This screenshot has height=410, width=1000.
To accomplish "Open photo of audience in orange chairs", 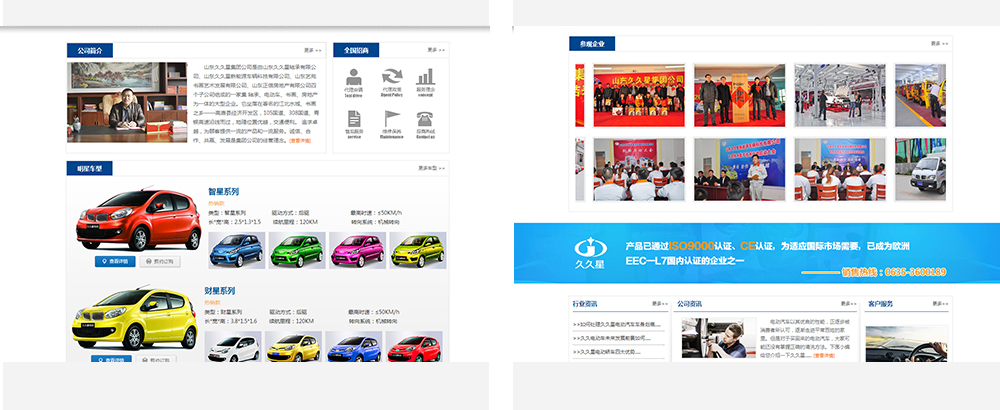I will (840, 170).
